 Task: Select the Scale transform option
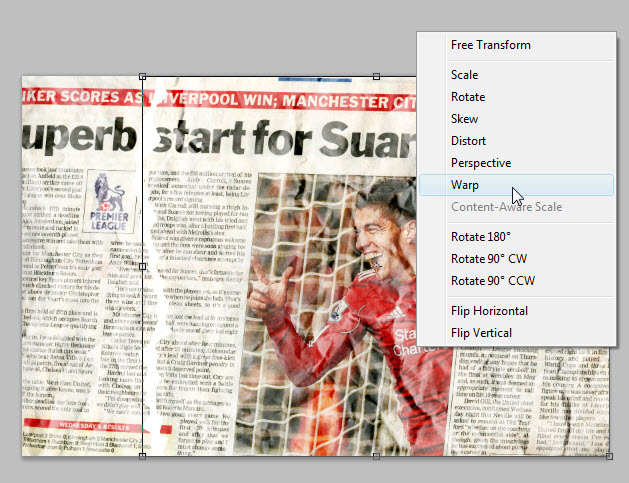coord(516,75)
